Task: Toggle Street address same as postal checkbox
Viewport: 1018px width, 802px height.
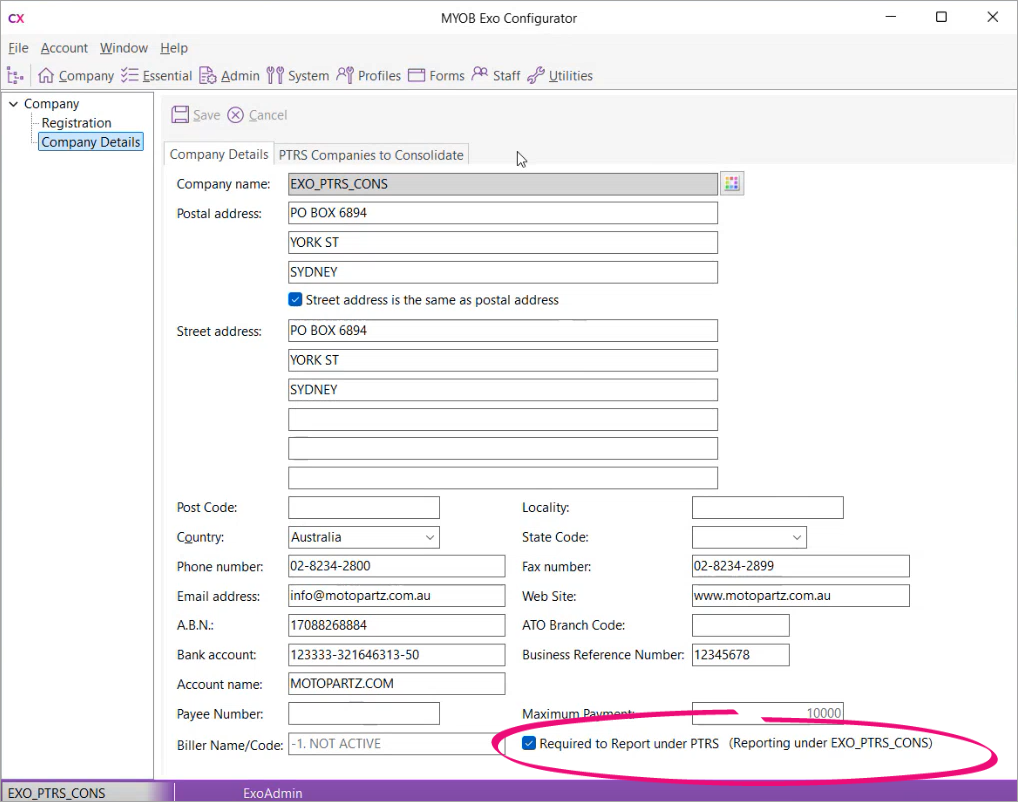Action: pos(295,299)
